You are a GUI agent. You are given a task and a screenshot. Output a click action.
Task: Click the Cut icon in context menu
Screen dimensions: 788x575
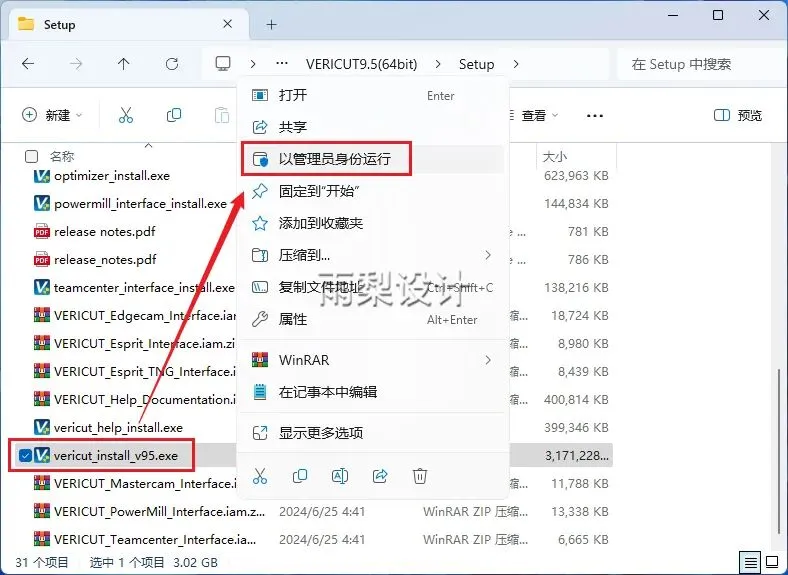260,475
